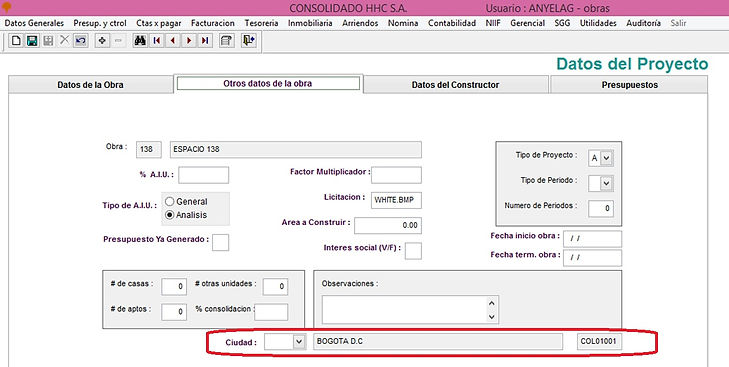Click the exit door icon in toolbar
The image size is (729, 367).
click(x=249, y=40)
